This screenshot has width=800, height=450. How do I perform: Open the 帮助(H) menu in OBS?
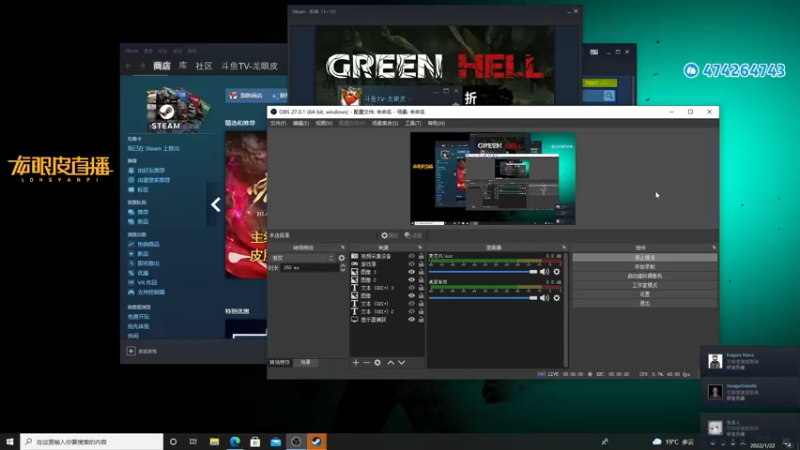point(436,123)
